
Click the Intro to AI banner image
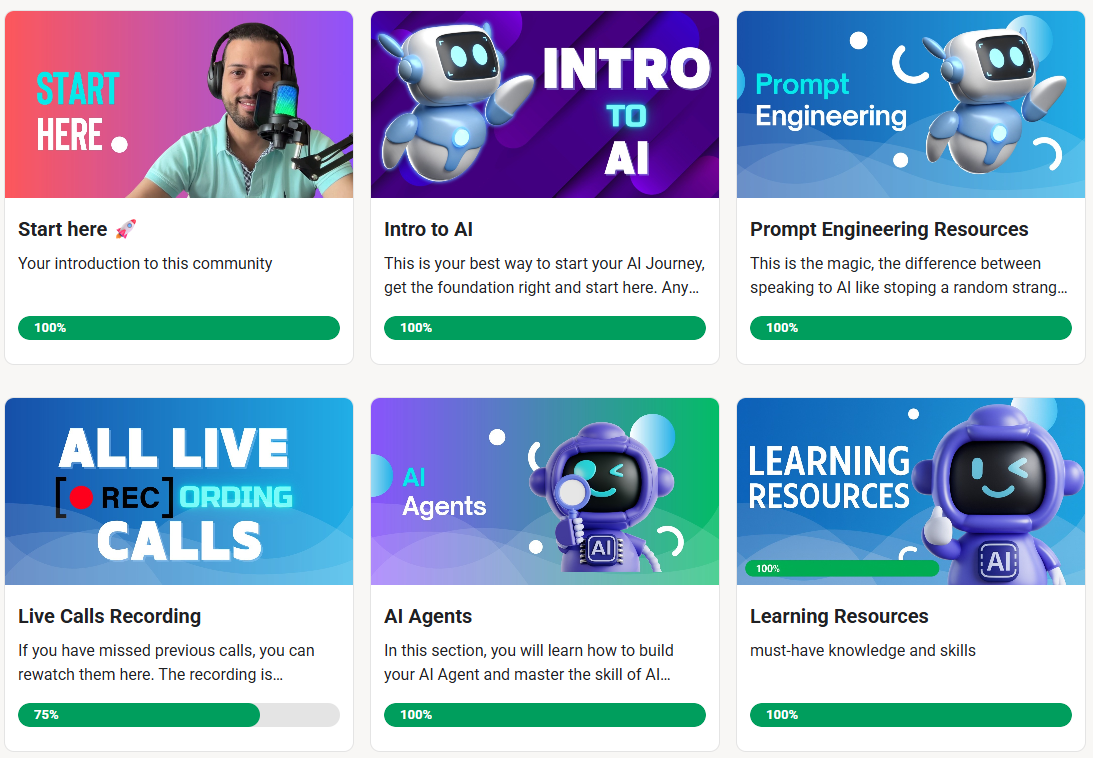pos(544,104)
